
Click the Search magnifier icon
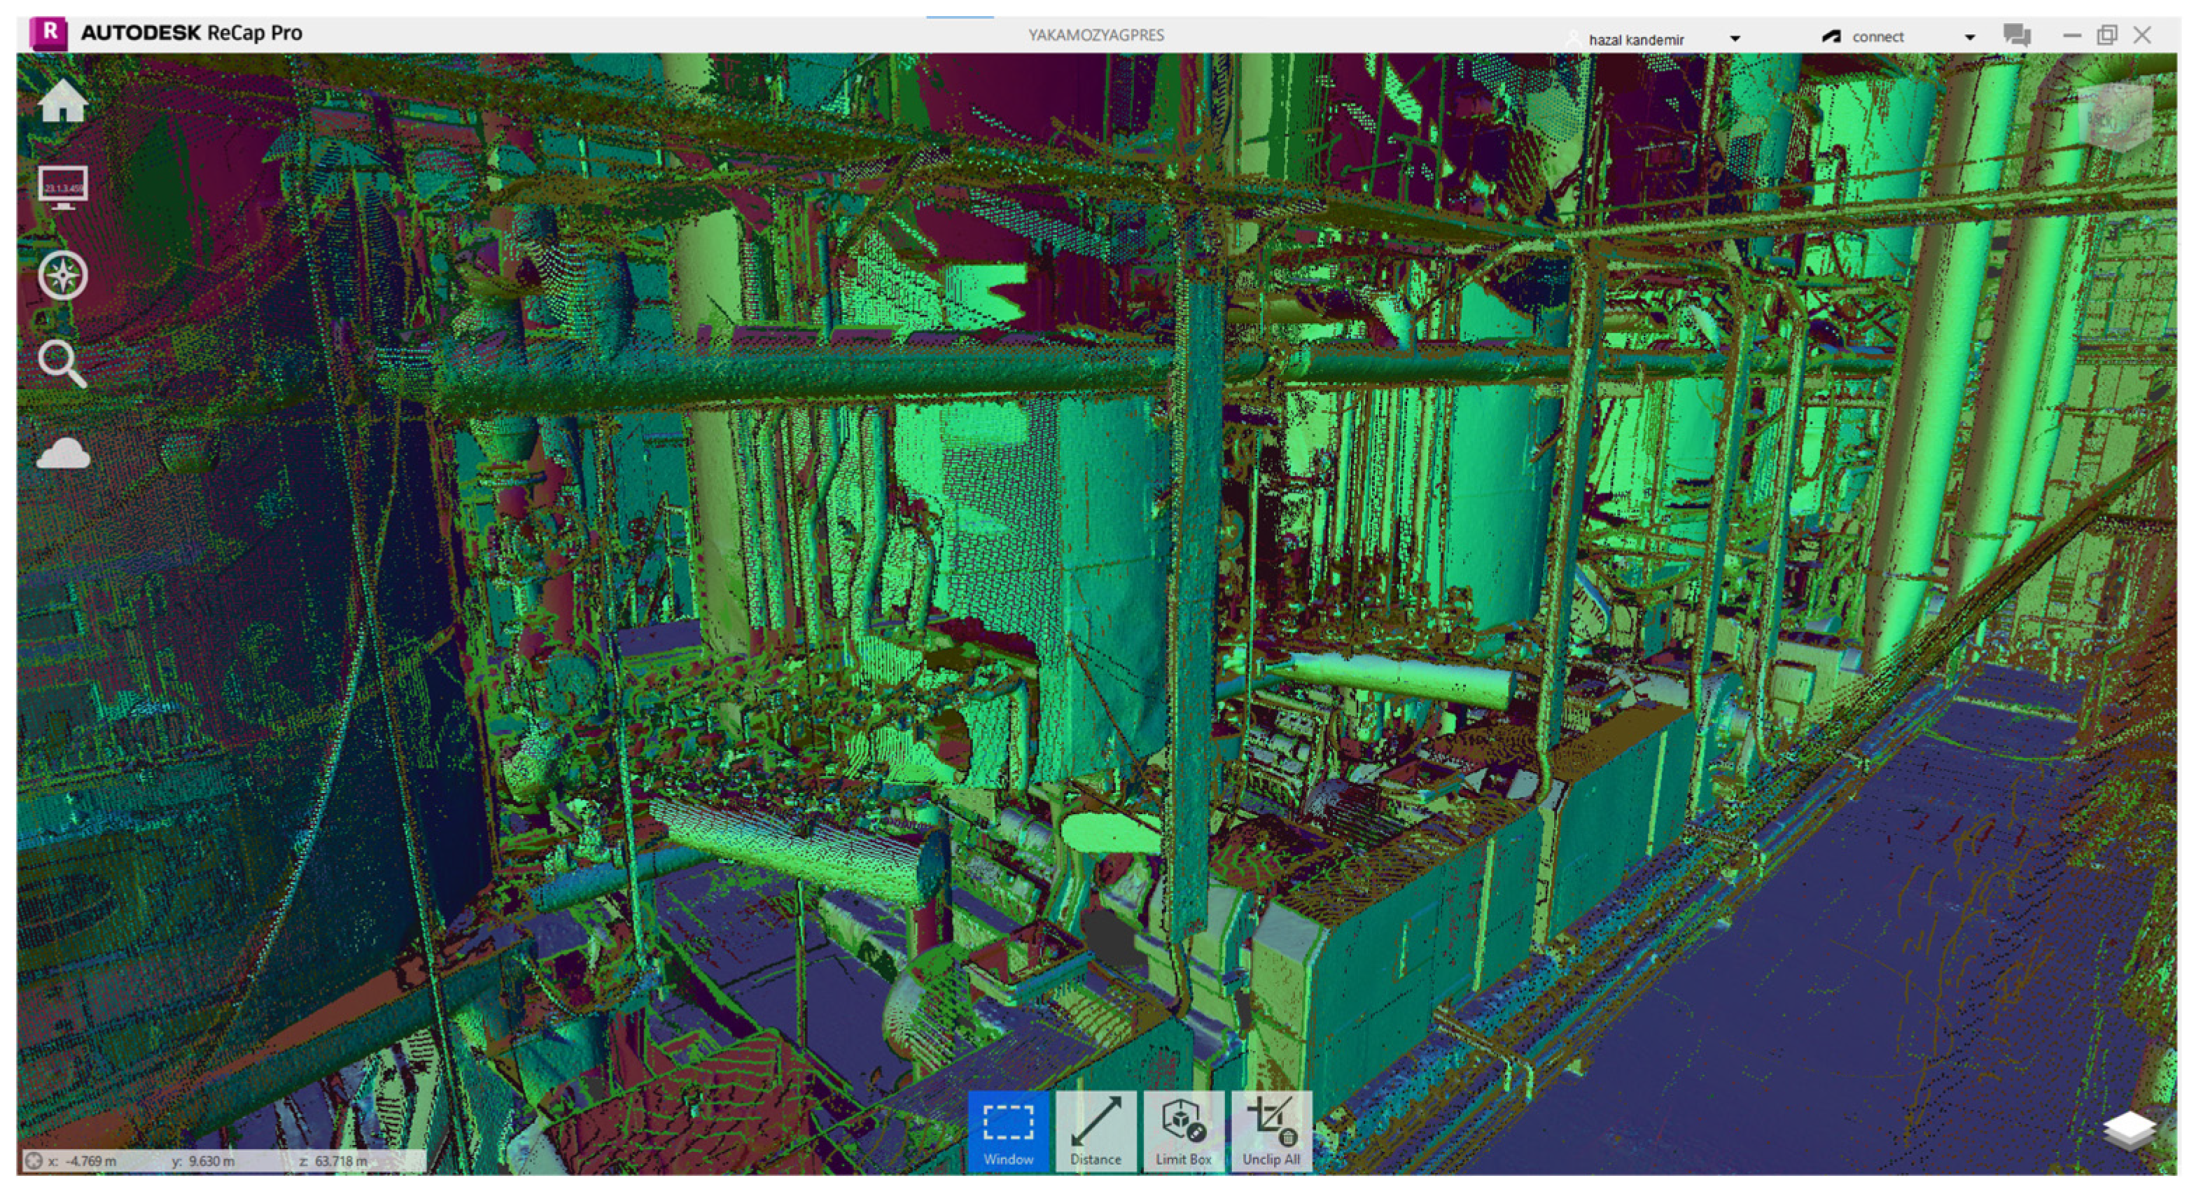(62, 364)
